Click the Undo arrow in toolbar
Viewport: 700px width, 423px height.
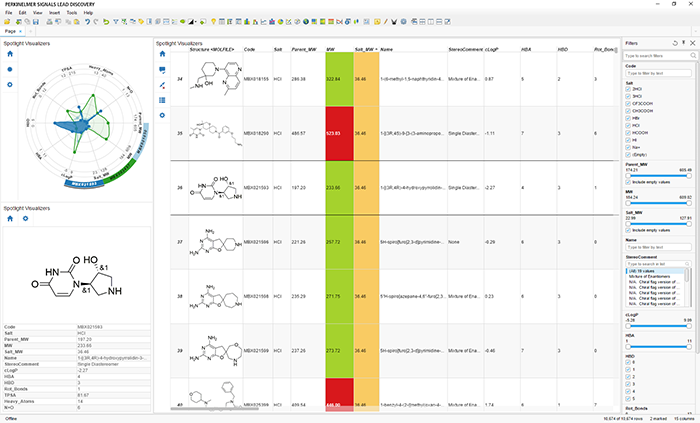pos(88,21)
